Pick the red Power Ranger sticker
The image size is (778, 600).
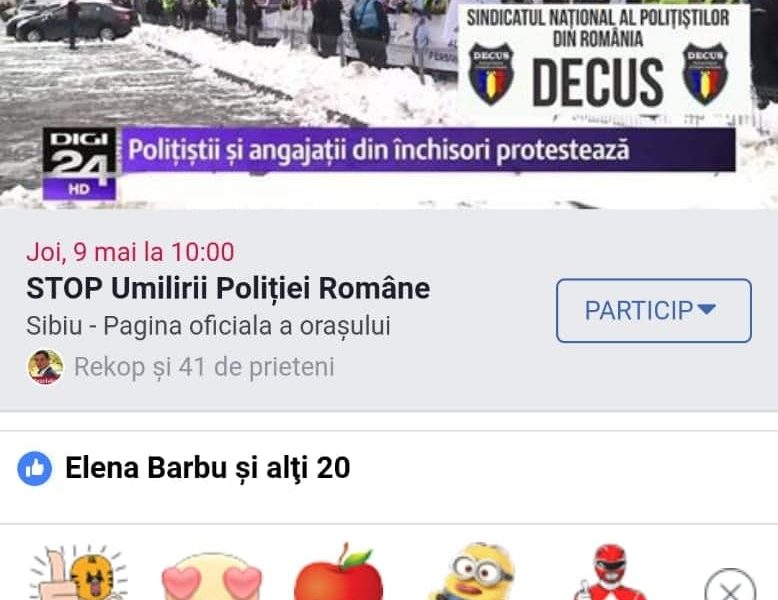610,572
